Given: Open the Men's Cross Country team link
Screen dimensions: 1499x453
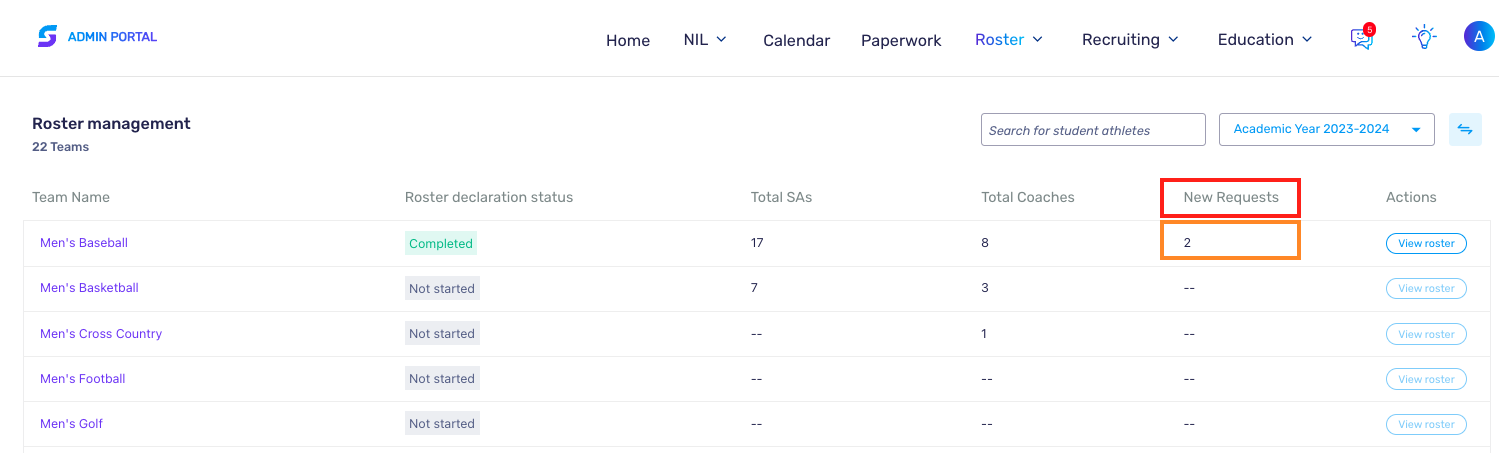Looking at the screenshot, I should point(101,334).
